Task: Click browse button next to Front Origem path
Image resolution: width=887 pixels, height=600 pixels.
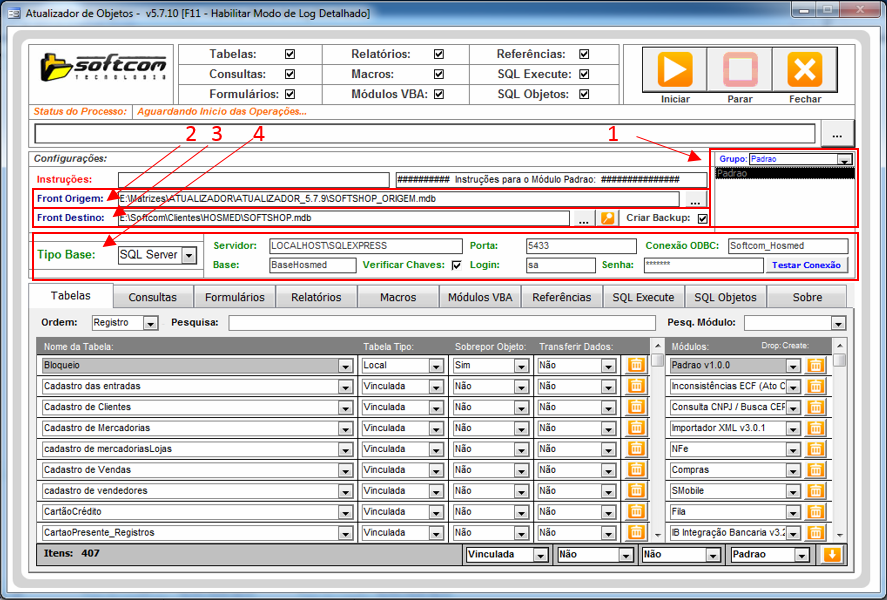Action: [x=695, y=200]
